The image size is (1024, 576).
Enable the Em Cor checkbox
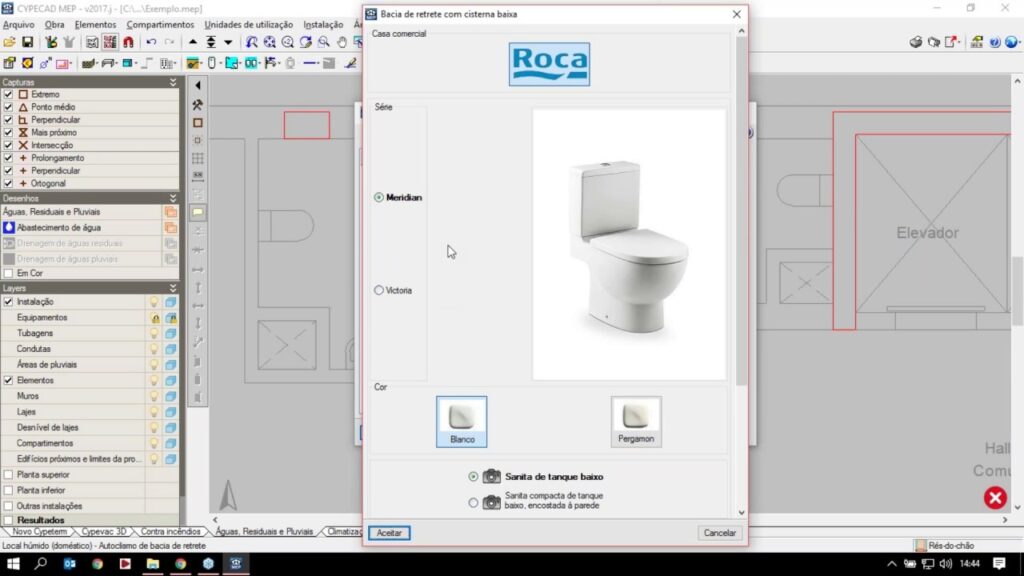[x=8, y=273]
